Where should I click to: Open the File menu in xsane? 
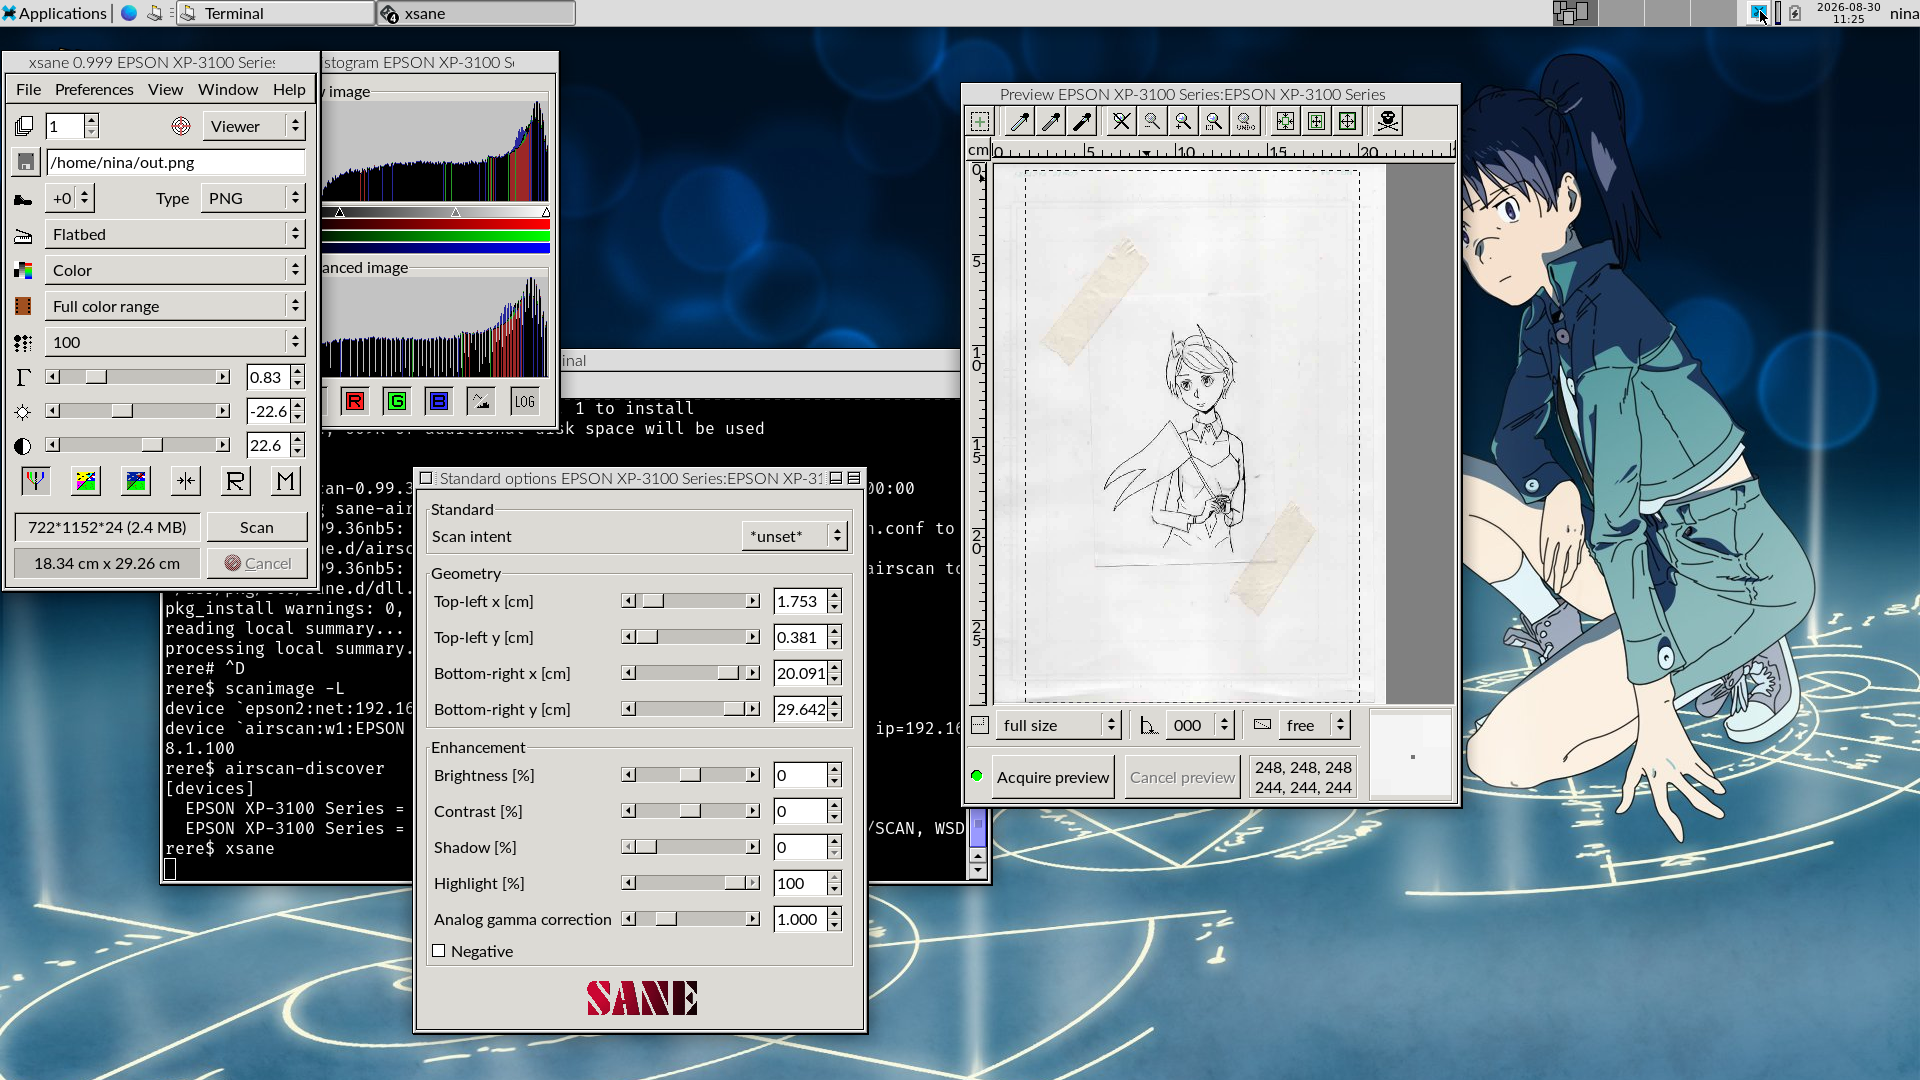[29, 89]
